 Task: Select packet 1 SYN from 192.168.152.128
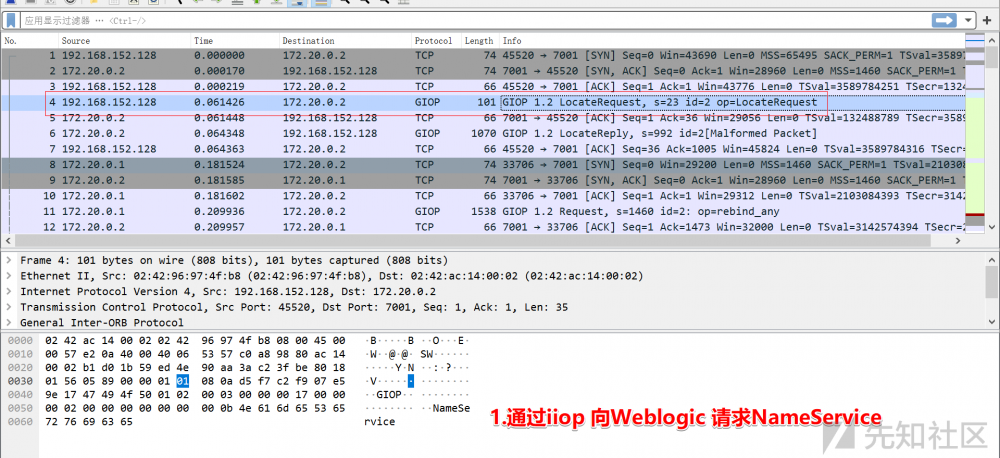pyautogui.click(x=483, y=55)
